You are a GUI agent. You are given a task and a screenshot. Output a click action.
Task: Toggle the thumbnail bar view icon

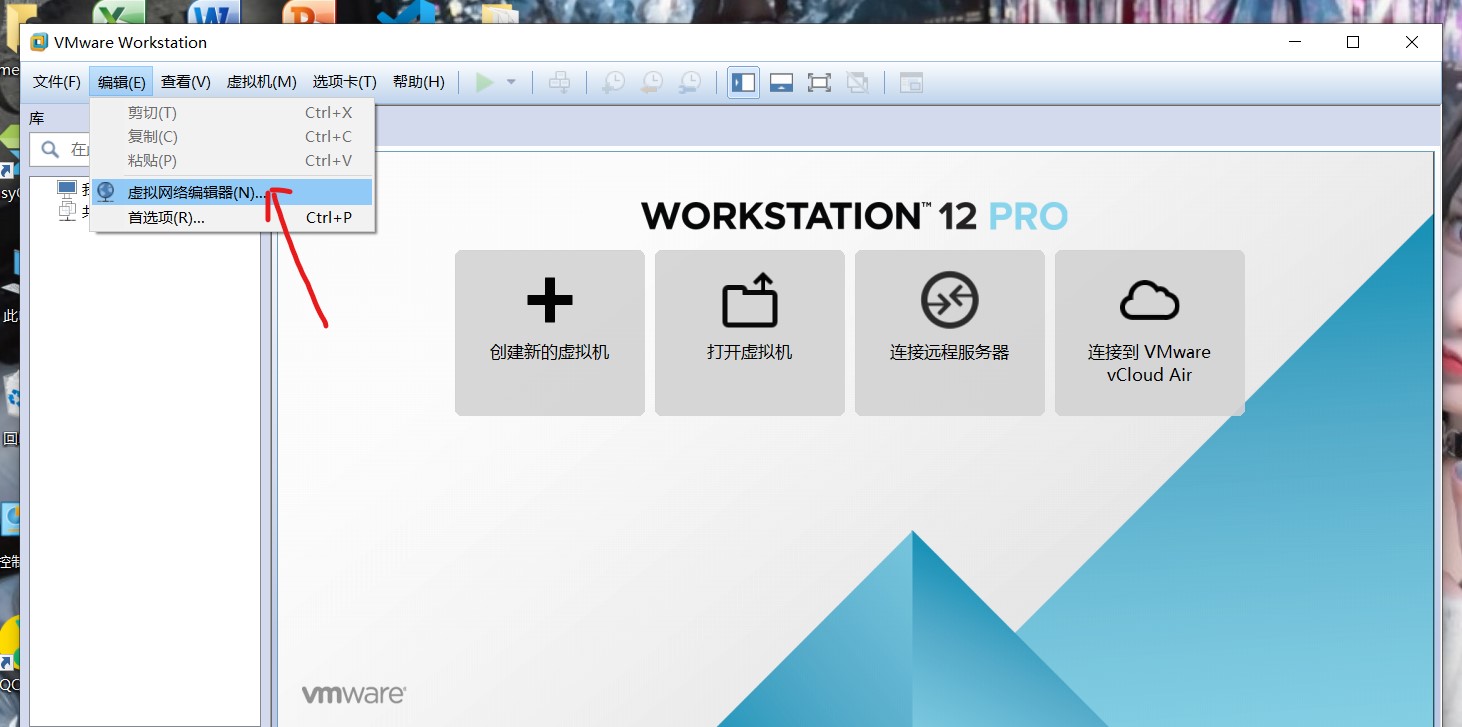(781, 82)
